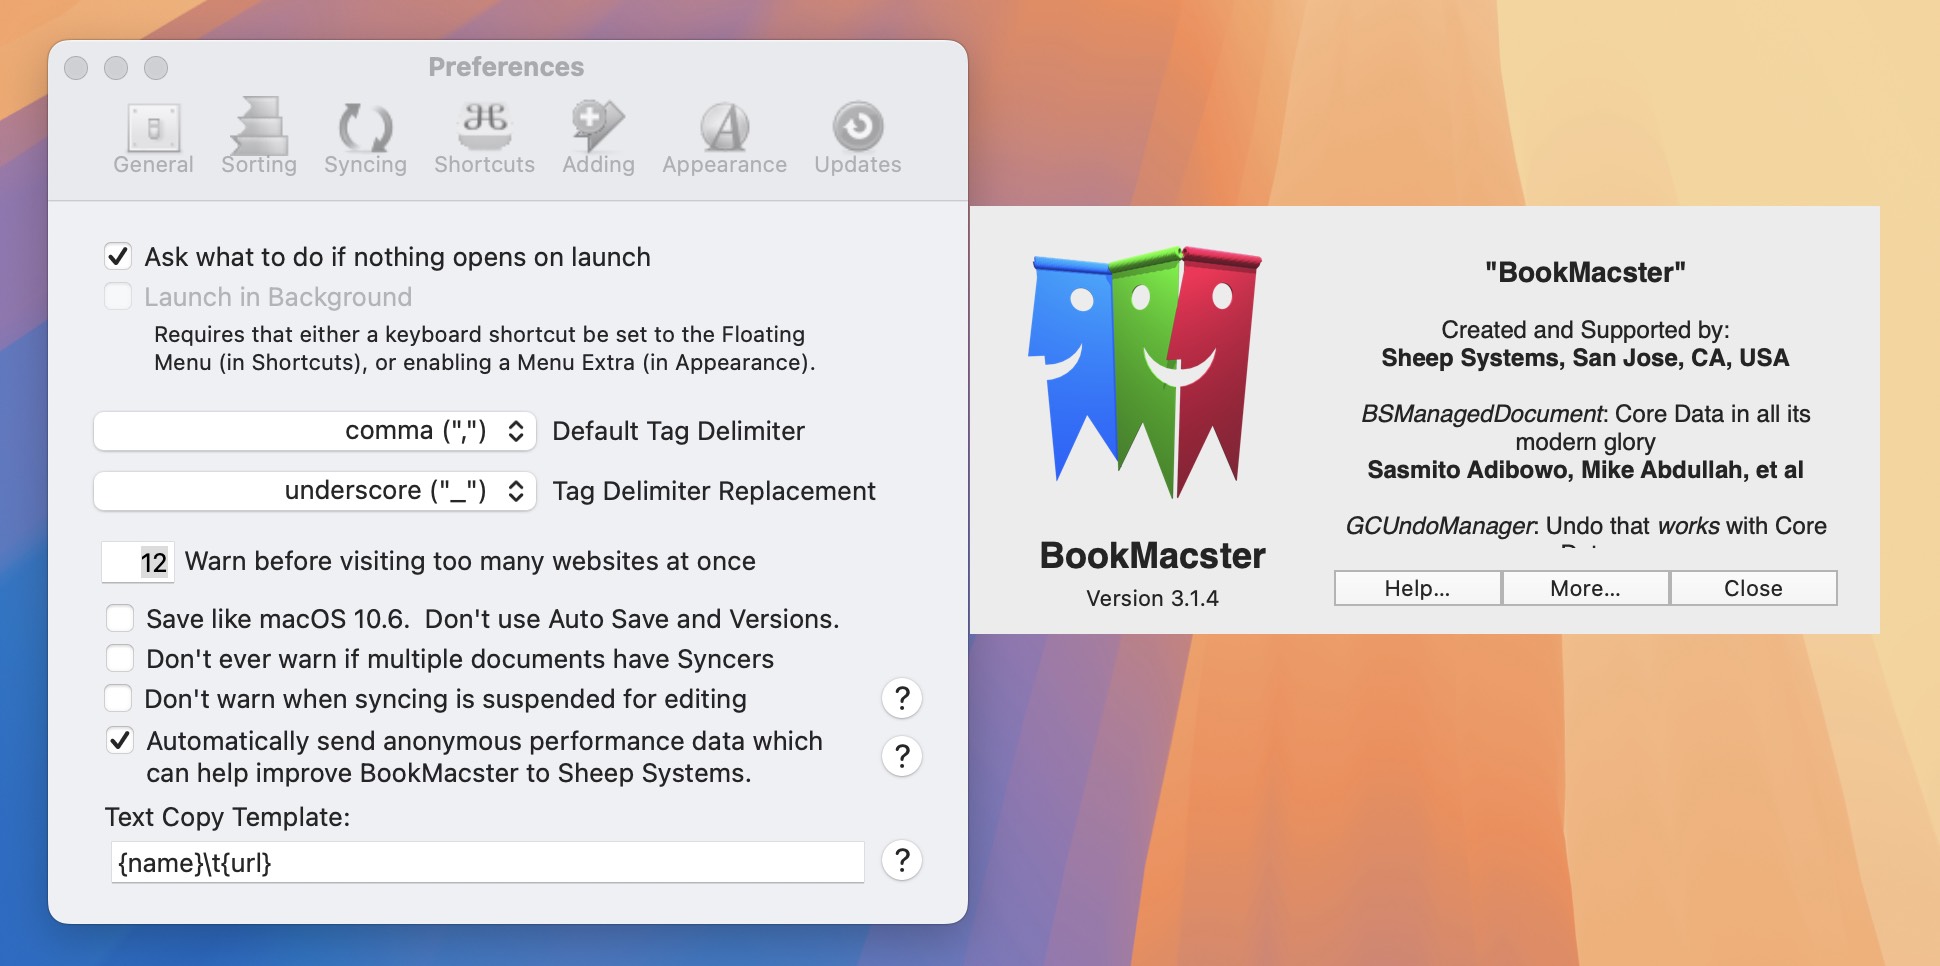Click "Warn before visiting too many websites" label
The image size is (1940, 966).
pyautogui.click(x=470, y=561)
